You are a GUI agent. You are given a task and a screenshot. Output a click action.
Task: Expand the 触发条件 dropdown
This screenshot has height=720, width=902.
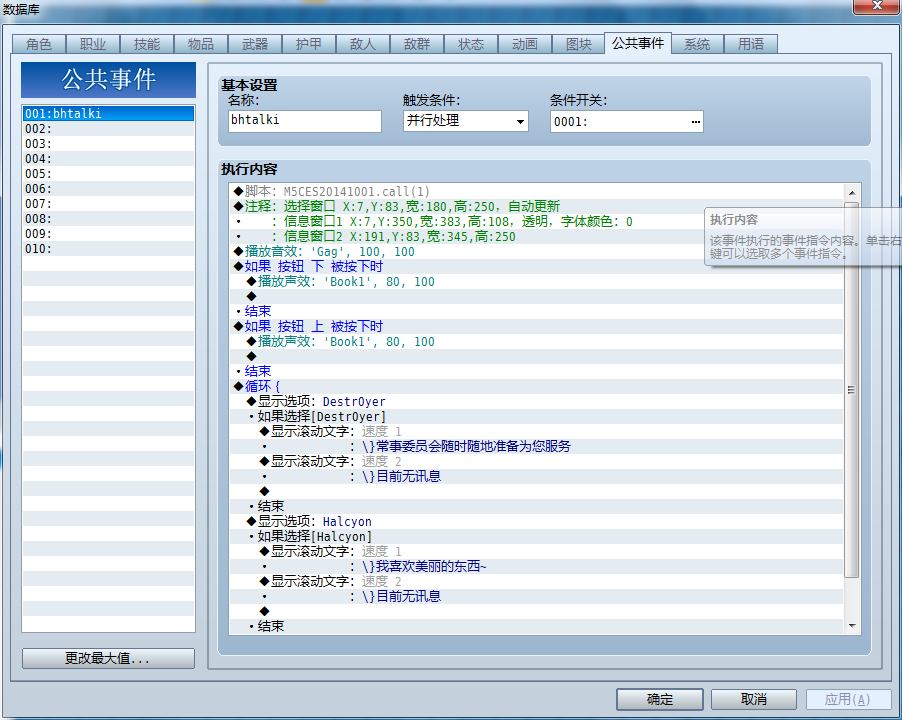point(520,121)
